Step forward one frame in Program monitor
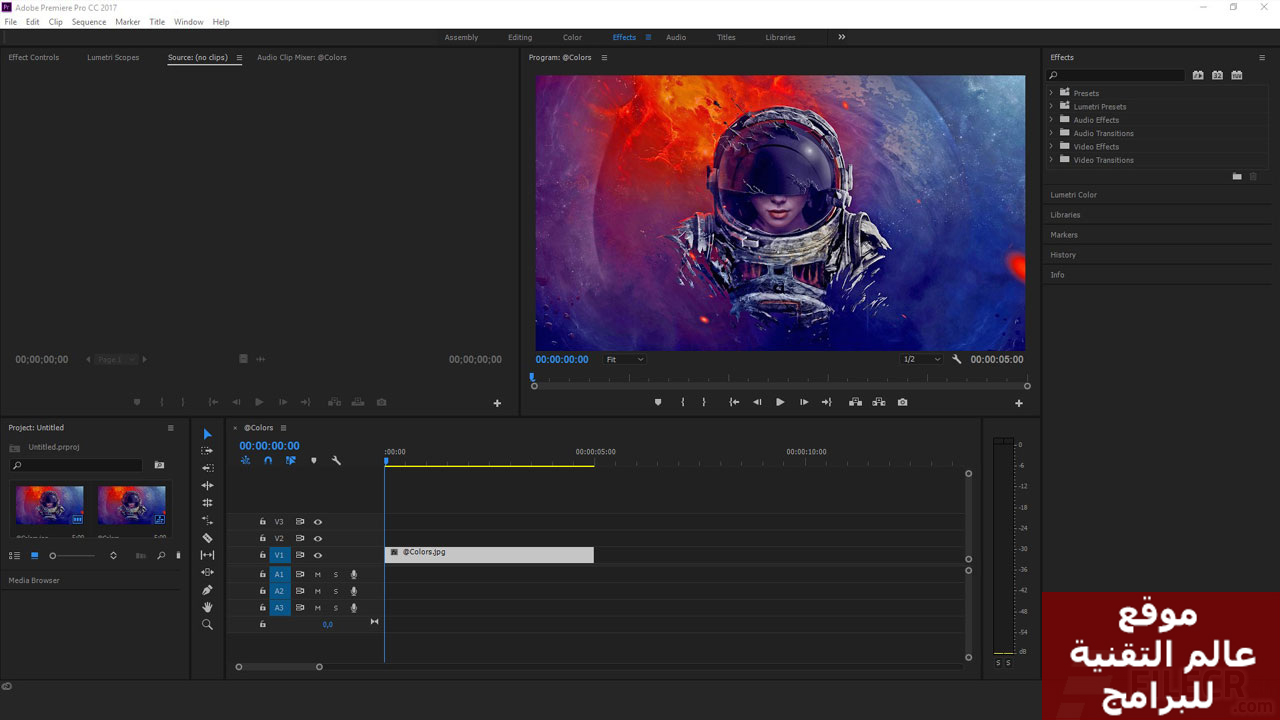The width and height of the screenshot is (1280, 720). [803, 402]
